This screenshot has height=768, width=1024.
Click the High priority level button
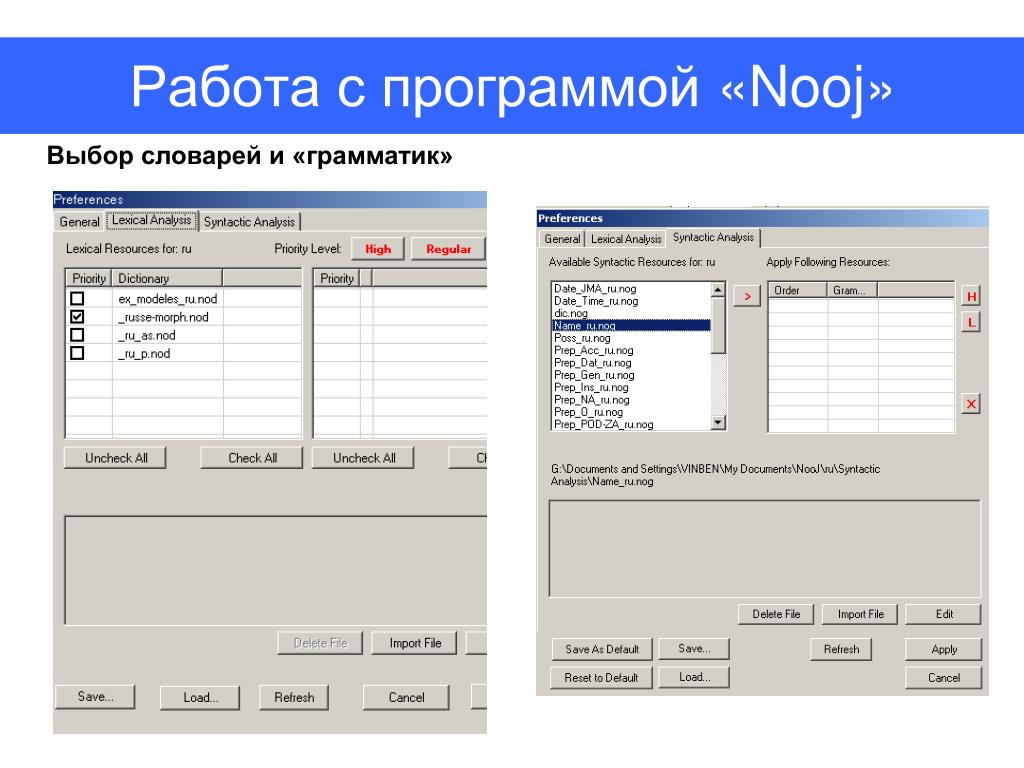pyautogui.click(x=378, y=249)
